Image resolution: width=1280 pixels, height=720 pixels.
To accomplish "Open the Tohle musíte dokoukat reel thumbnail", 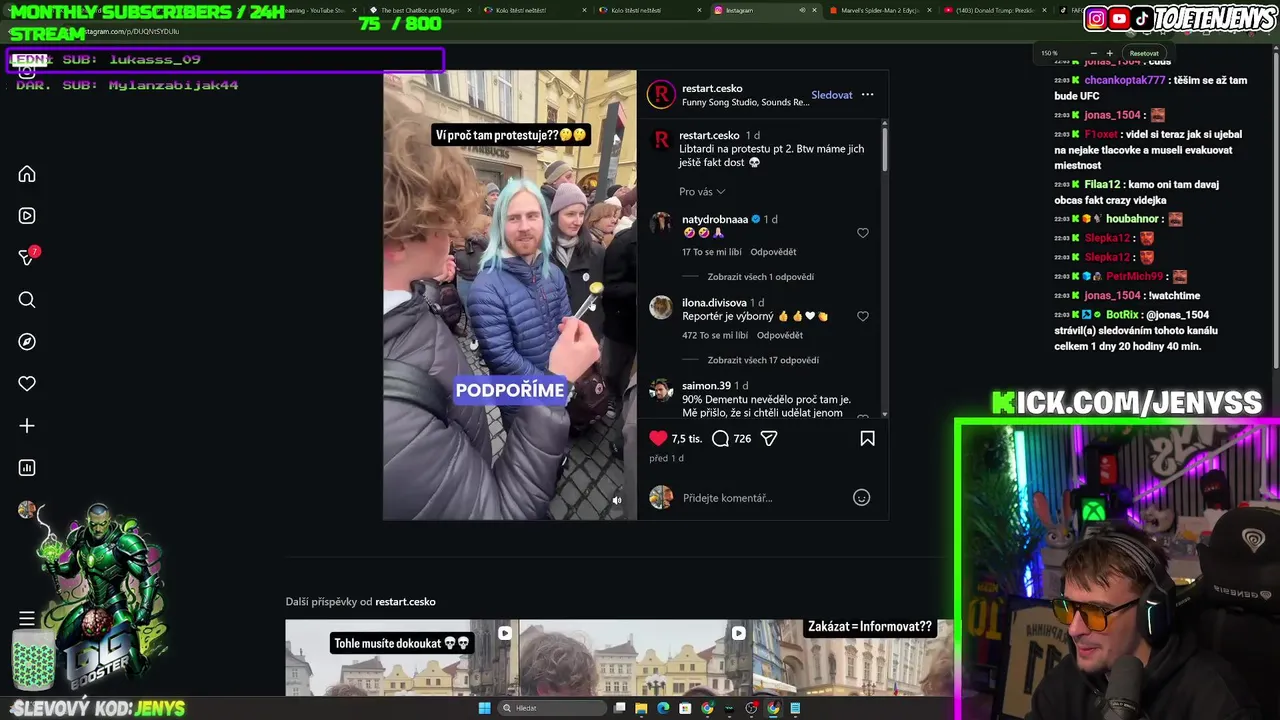I will pos(401,658).
